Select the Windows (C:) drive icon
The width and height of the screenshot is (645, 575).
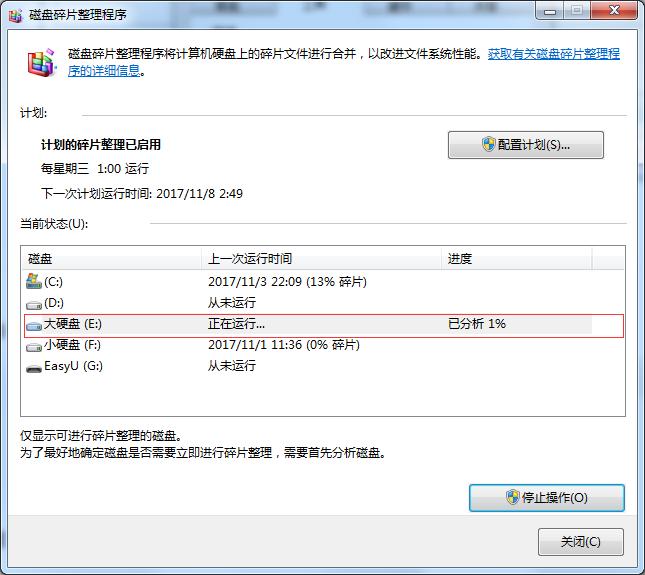click(x=33, y=282)
